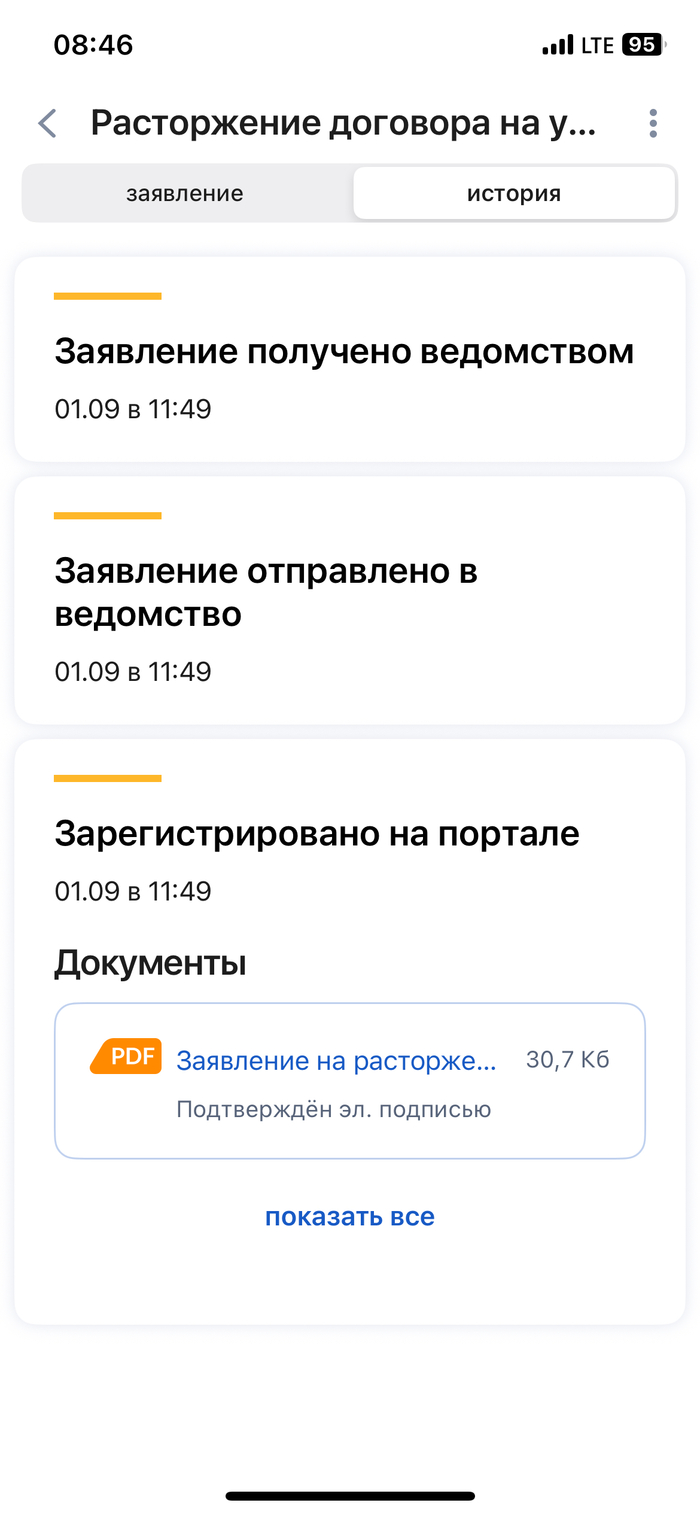Tap the home indicator bar
This screenshot has width=700, height=1515.
coord(350,1496)
